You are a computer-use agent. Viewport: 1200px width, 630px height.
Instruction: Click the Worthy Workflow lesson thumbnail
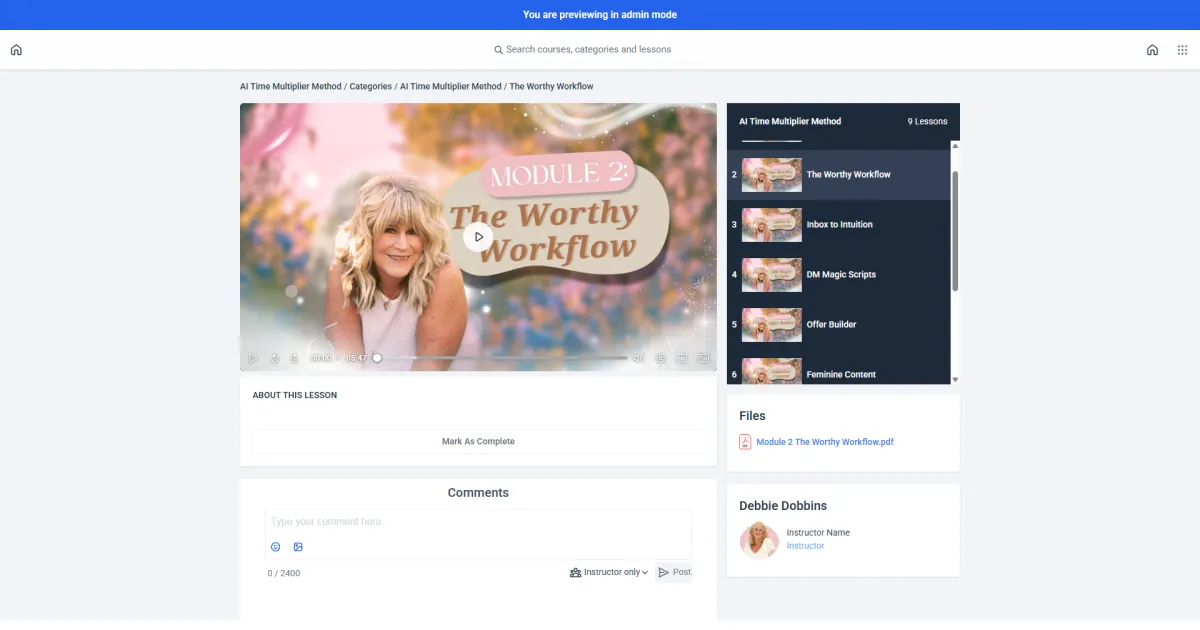point(771,175)
